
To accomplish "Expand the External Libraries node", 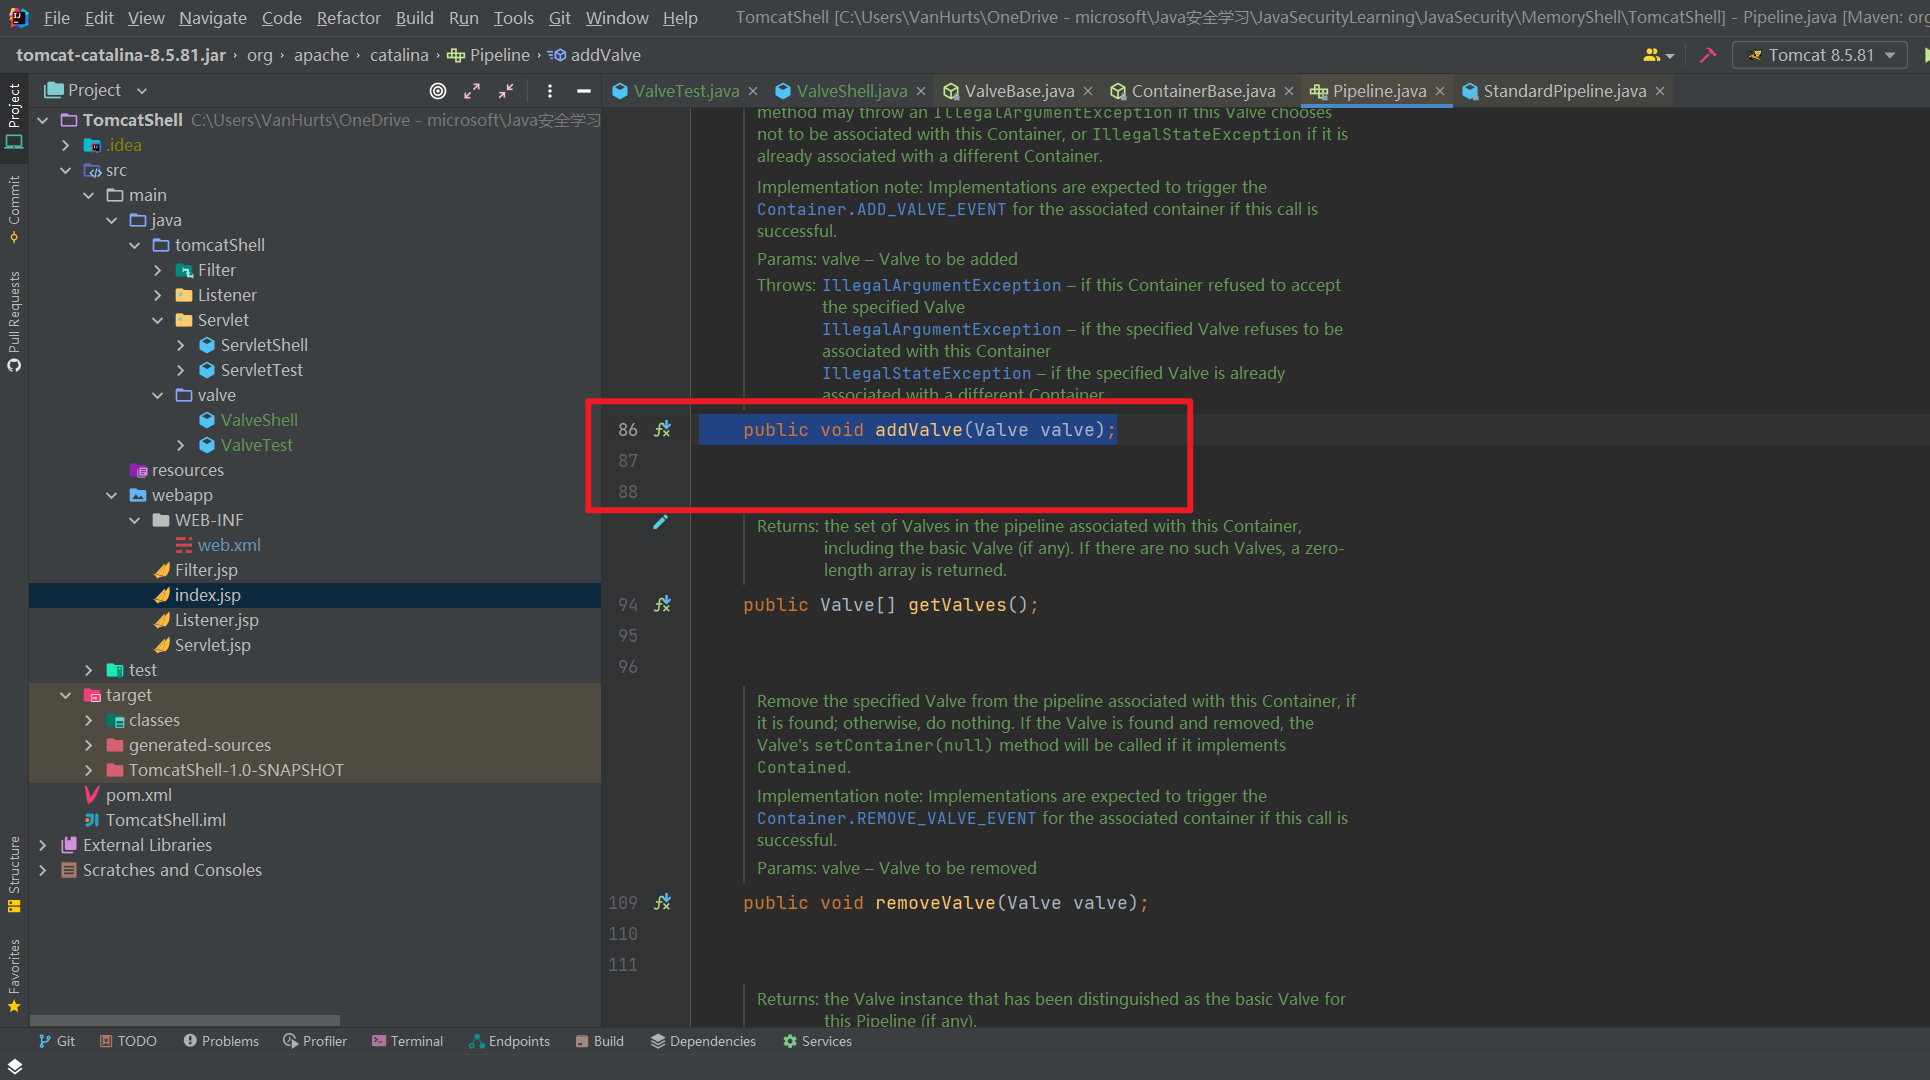I will (x=44, y=845).
